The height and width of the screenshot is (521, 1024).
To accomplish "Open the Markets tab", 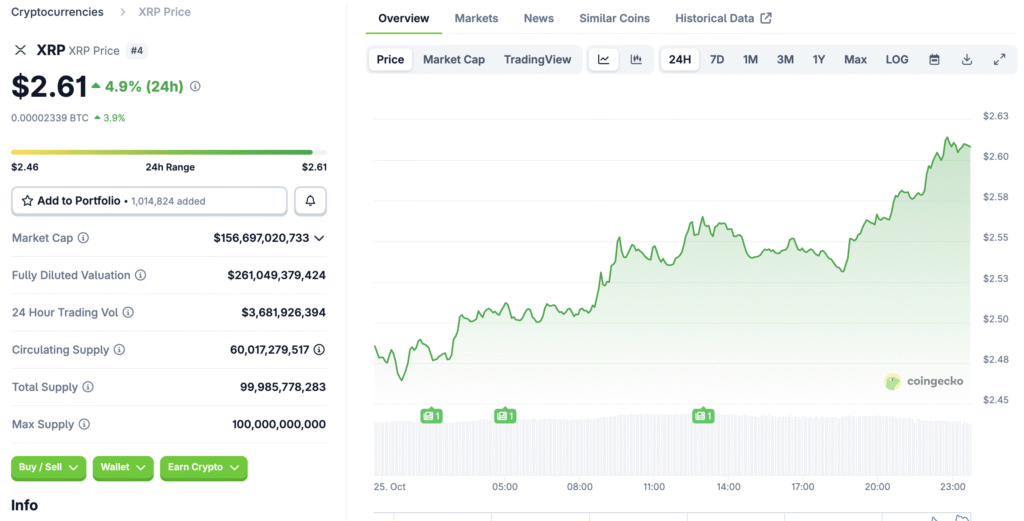I will point(477,18).
